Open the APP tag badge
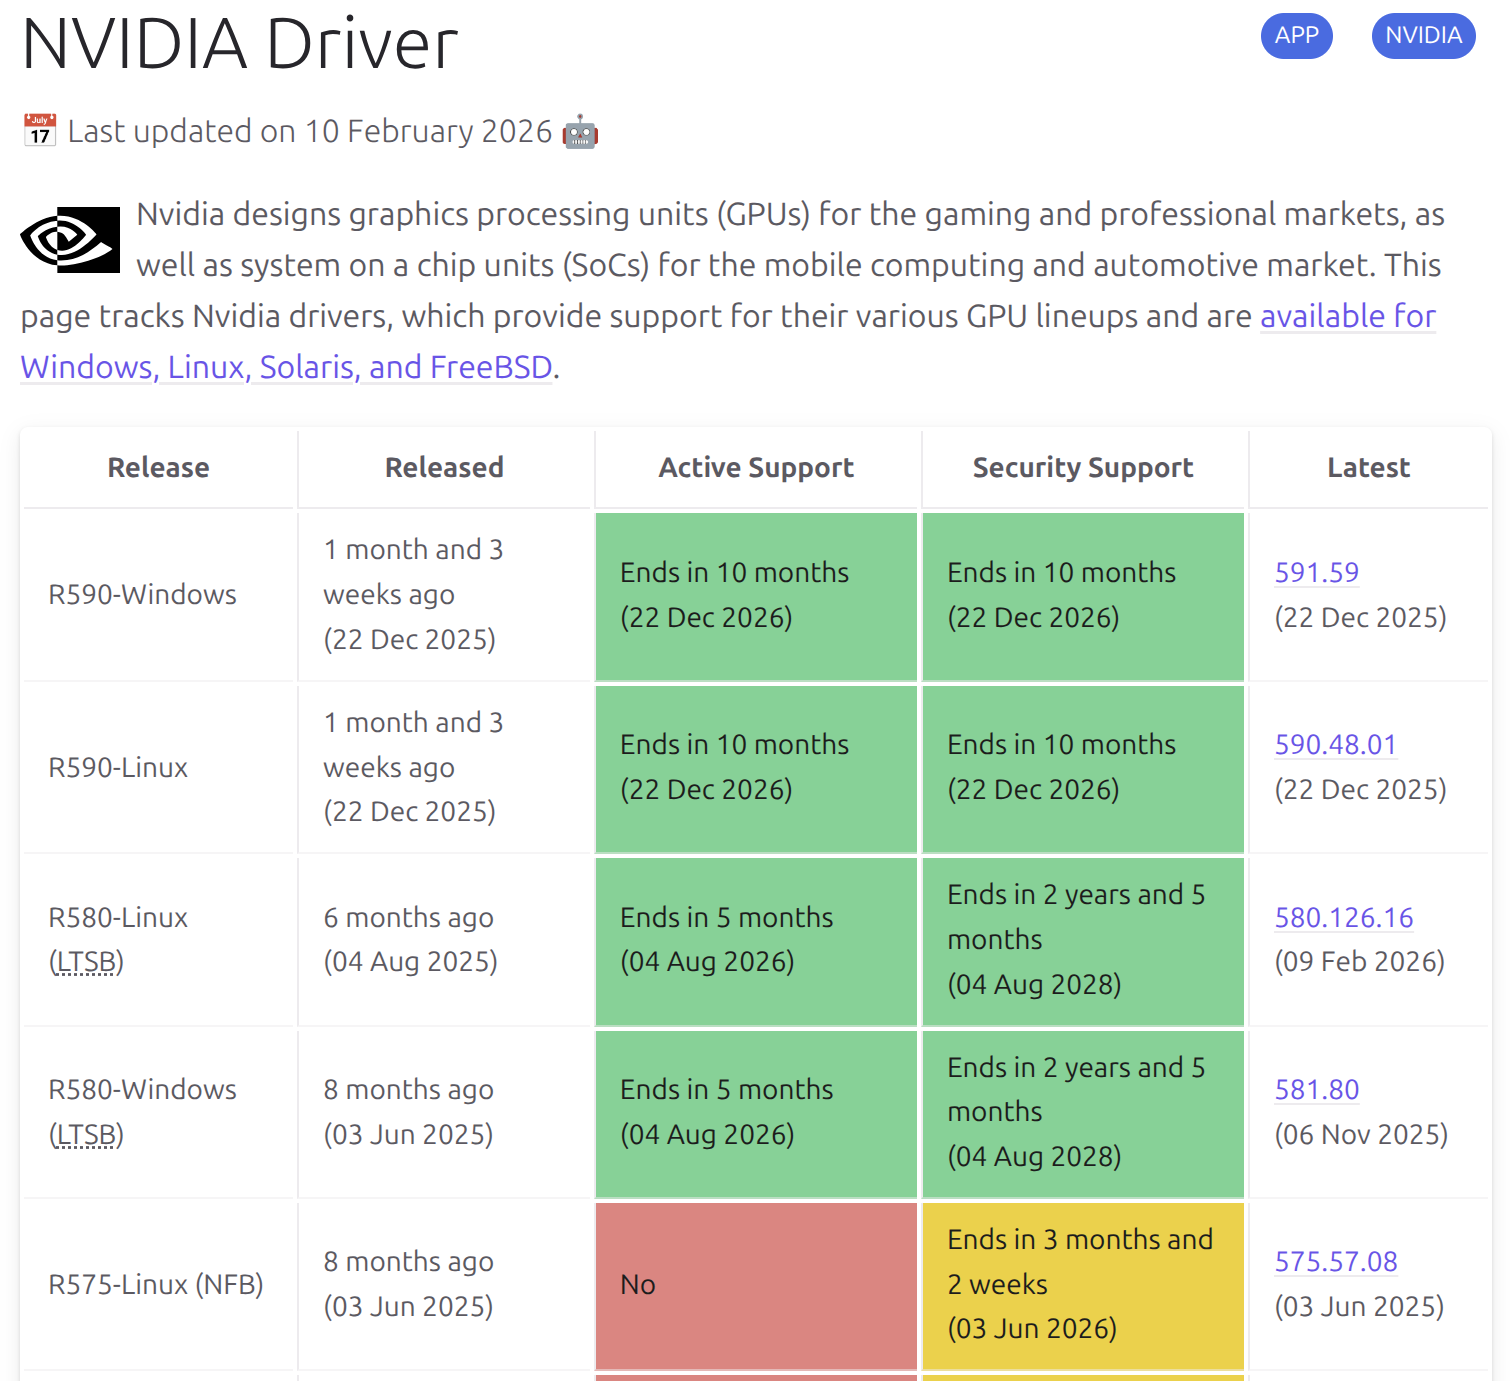 pyautogui.click(x=1296, y=36)
